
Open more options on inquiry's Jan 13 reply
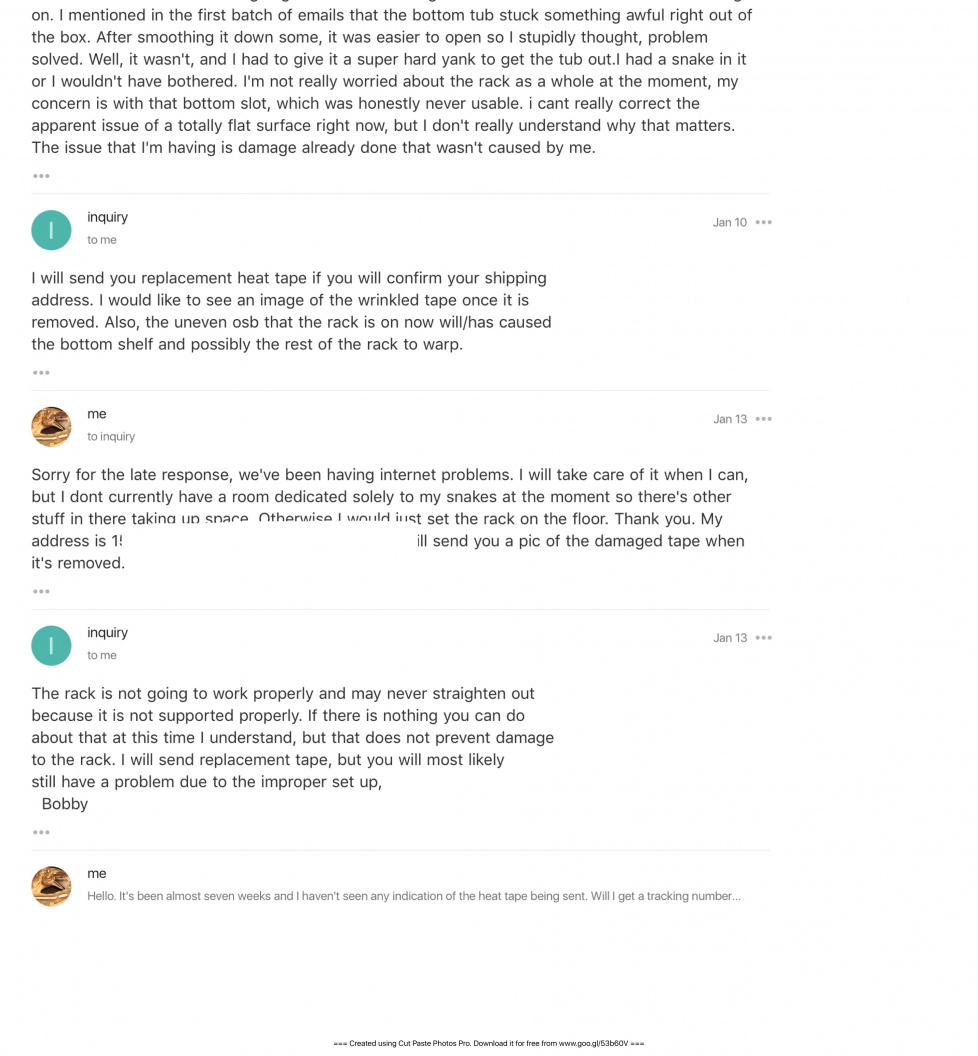[763, 638]
